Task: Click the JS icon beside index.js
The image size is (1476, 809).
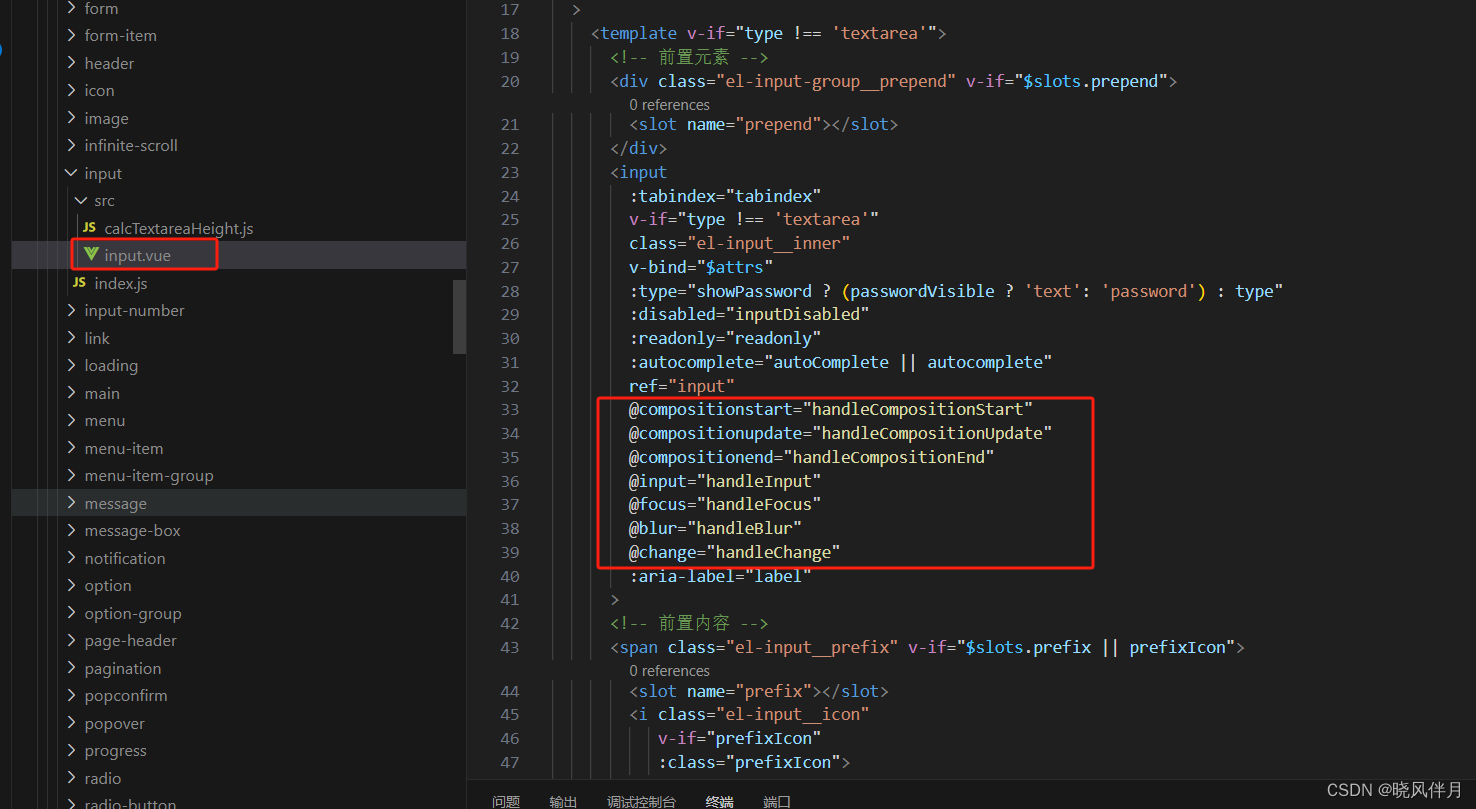Action: pyautogui.click(x=81, y=282)
